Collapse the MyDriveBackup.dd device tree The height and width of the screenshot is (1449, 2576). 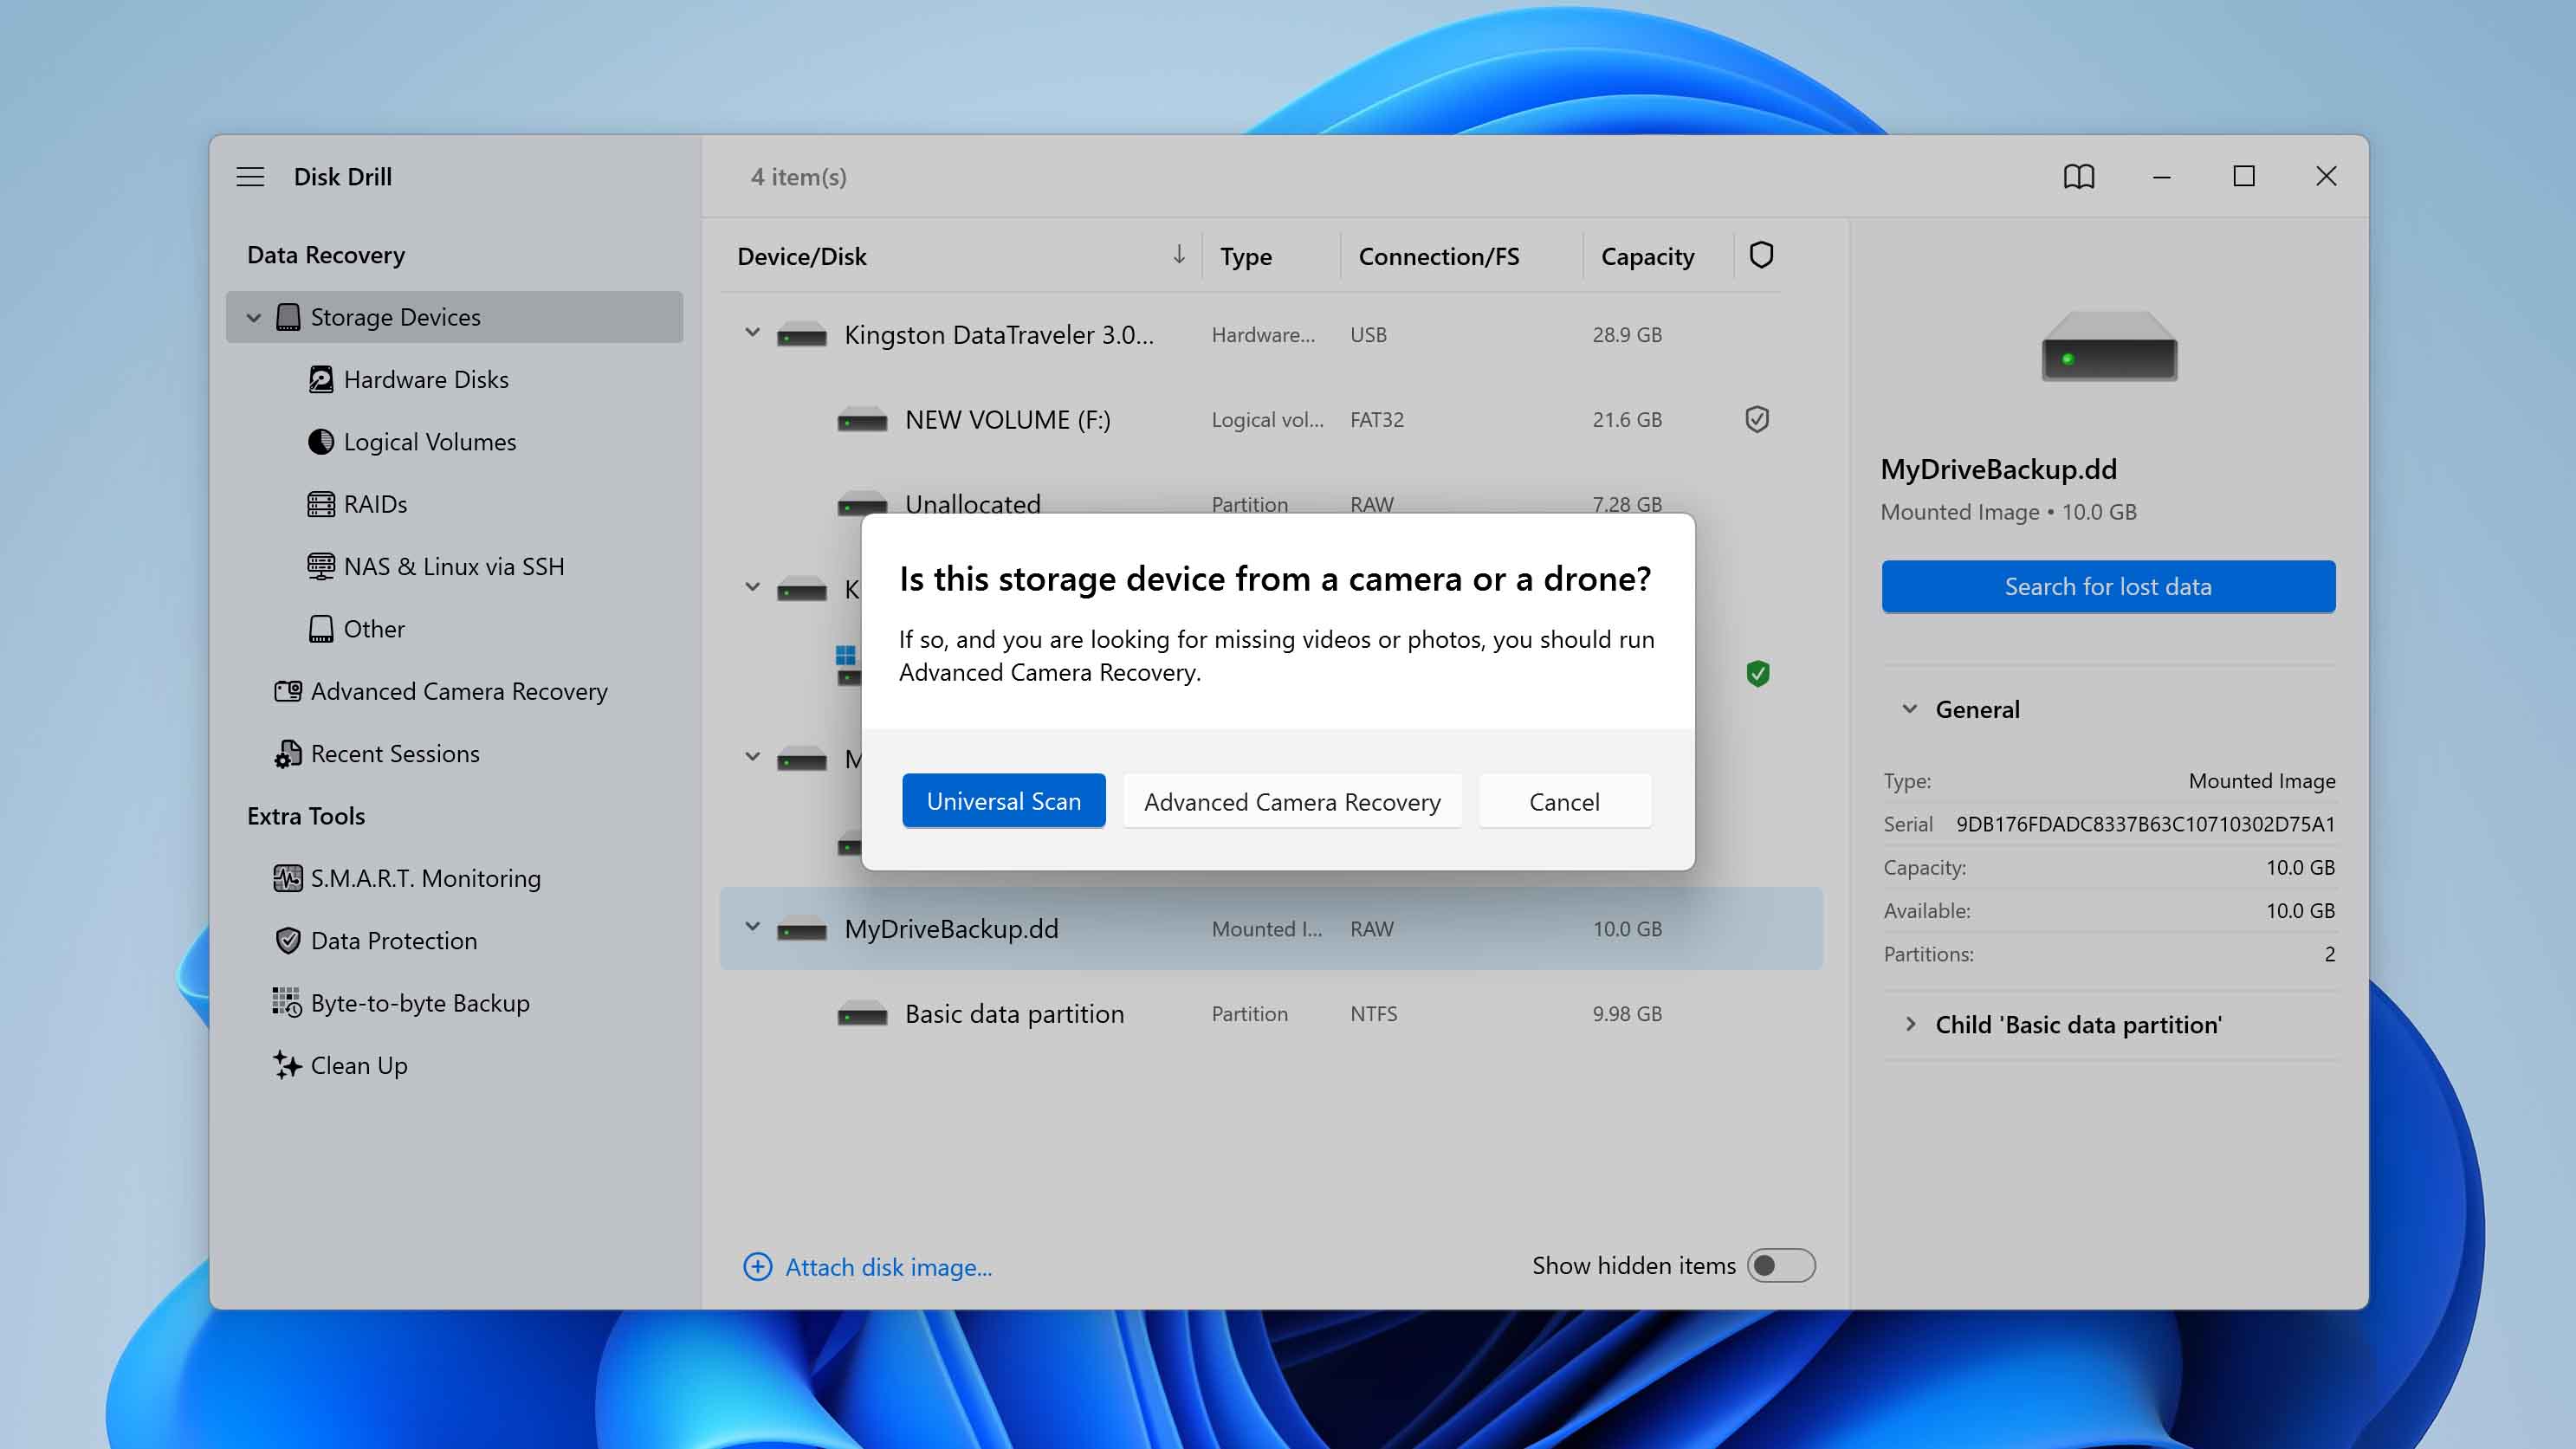pos(752,928)
